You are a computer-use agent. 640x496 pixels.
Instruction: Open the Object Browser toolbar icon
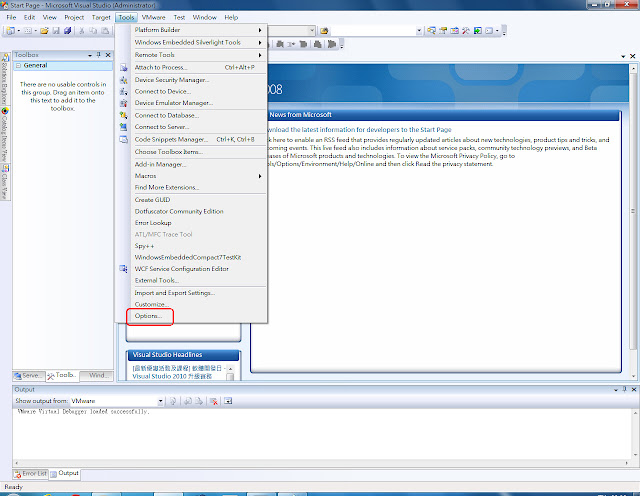[454, 31]
